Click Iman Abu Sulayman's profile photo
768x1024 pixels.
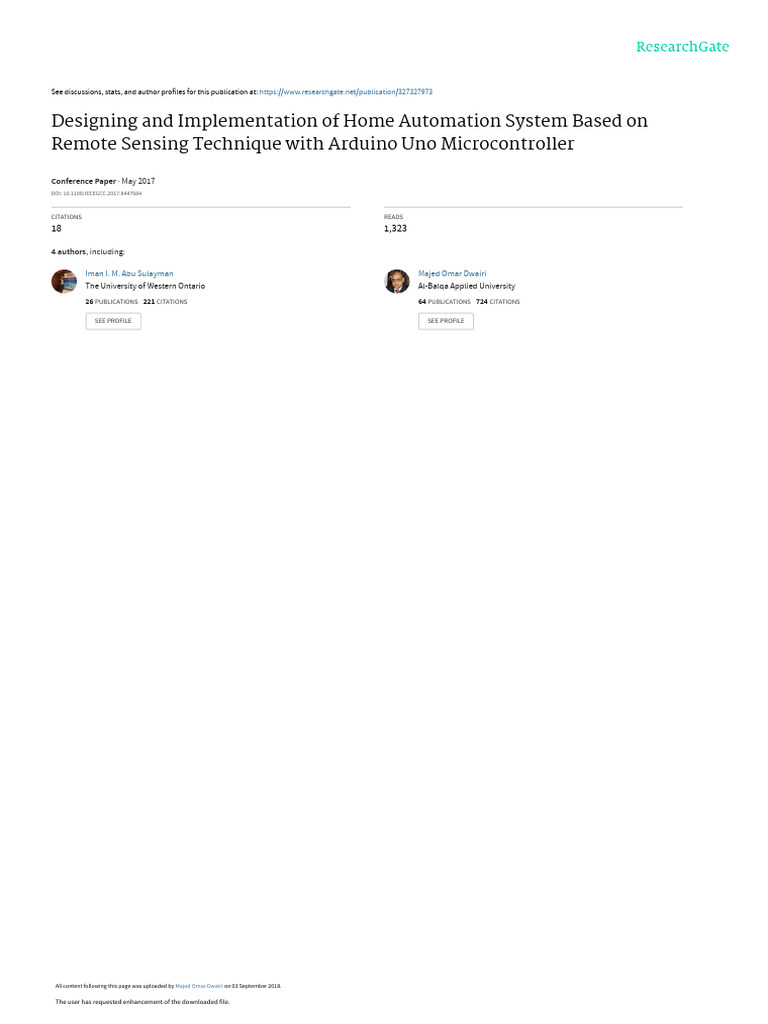click(x=64, y=282)
